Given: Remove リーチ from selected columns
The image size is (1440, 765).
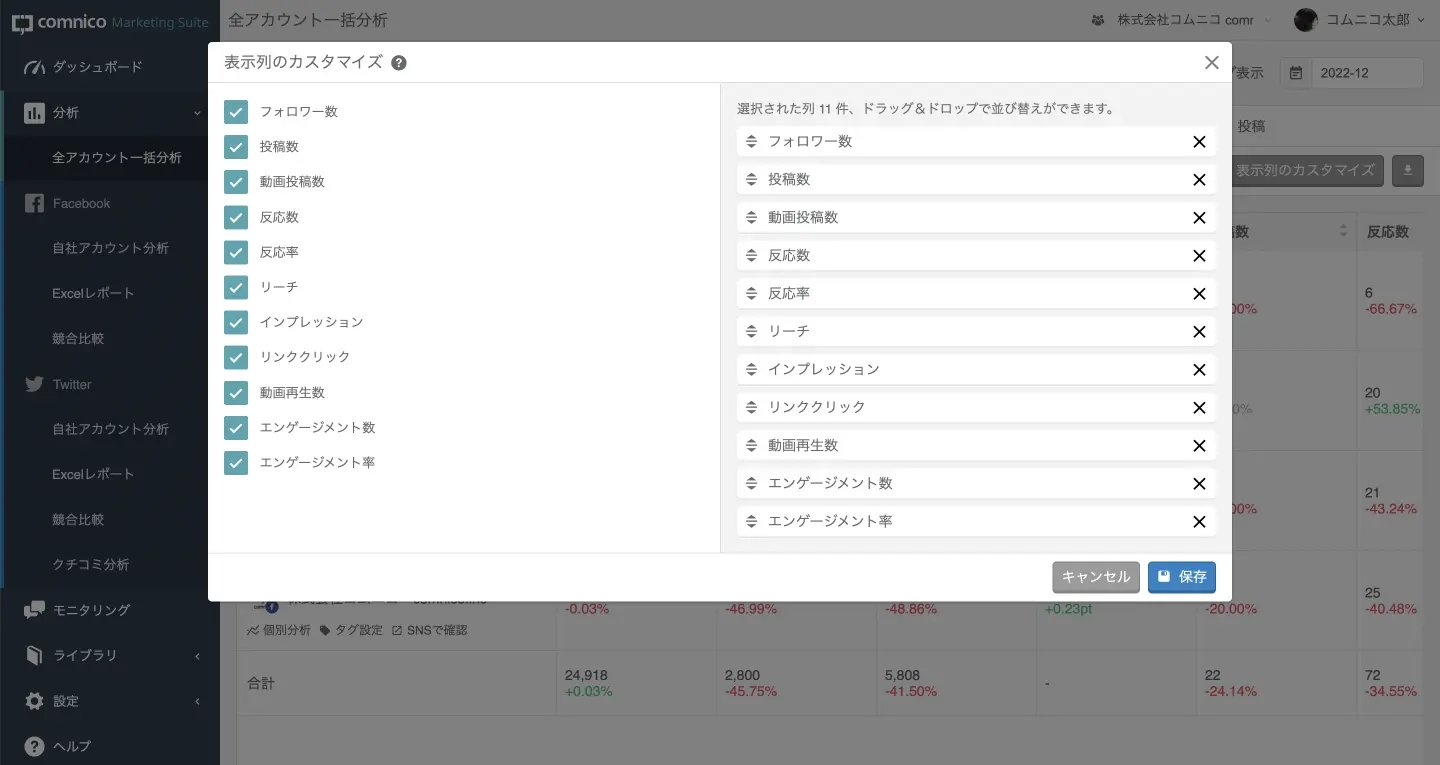Looking at the screenshot, I should point(1199,332).
